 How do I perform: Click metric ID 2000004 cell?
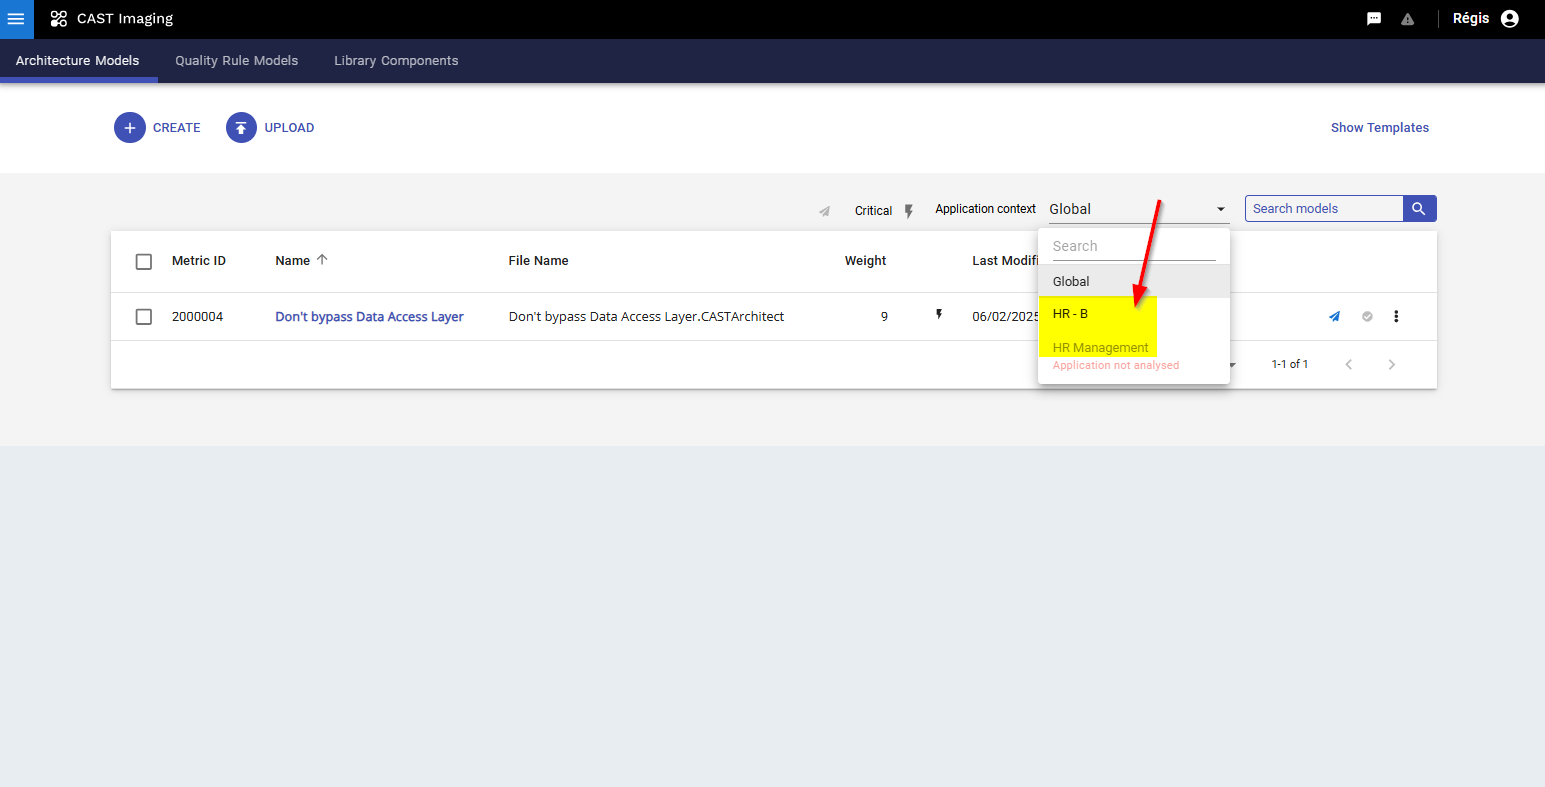(198, 317)
